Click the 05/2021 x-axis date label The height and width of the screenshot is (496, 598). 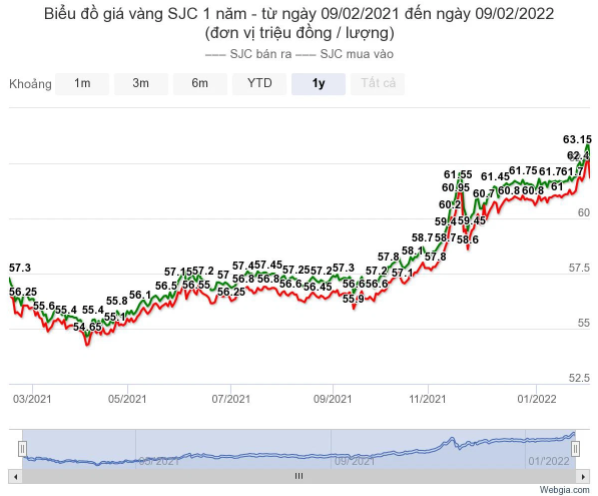tap(127, 399)
